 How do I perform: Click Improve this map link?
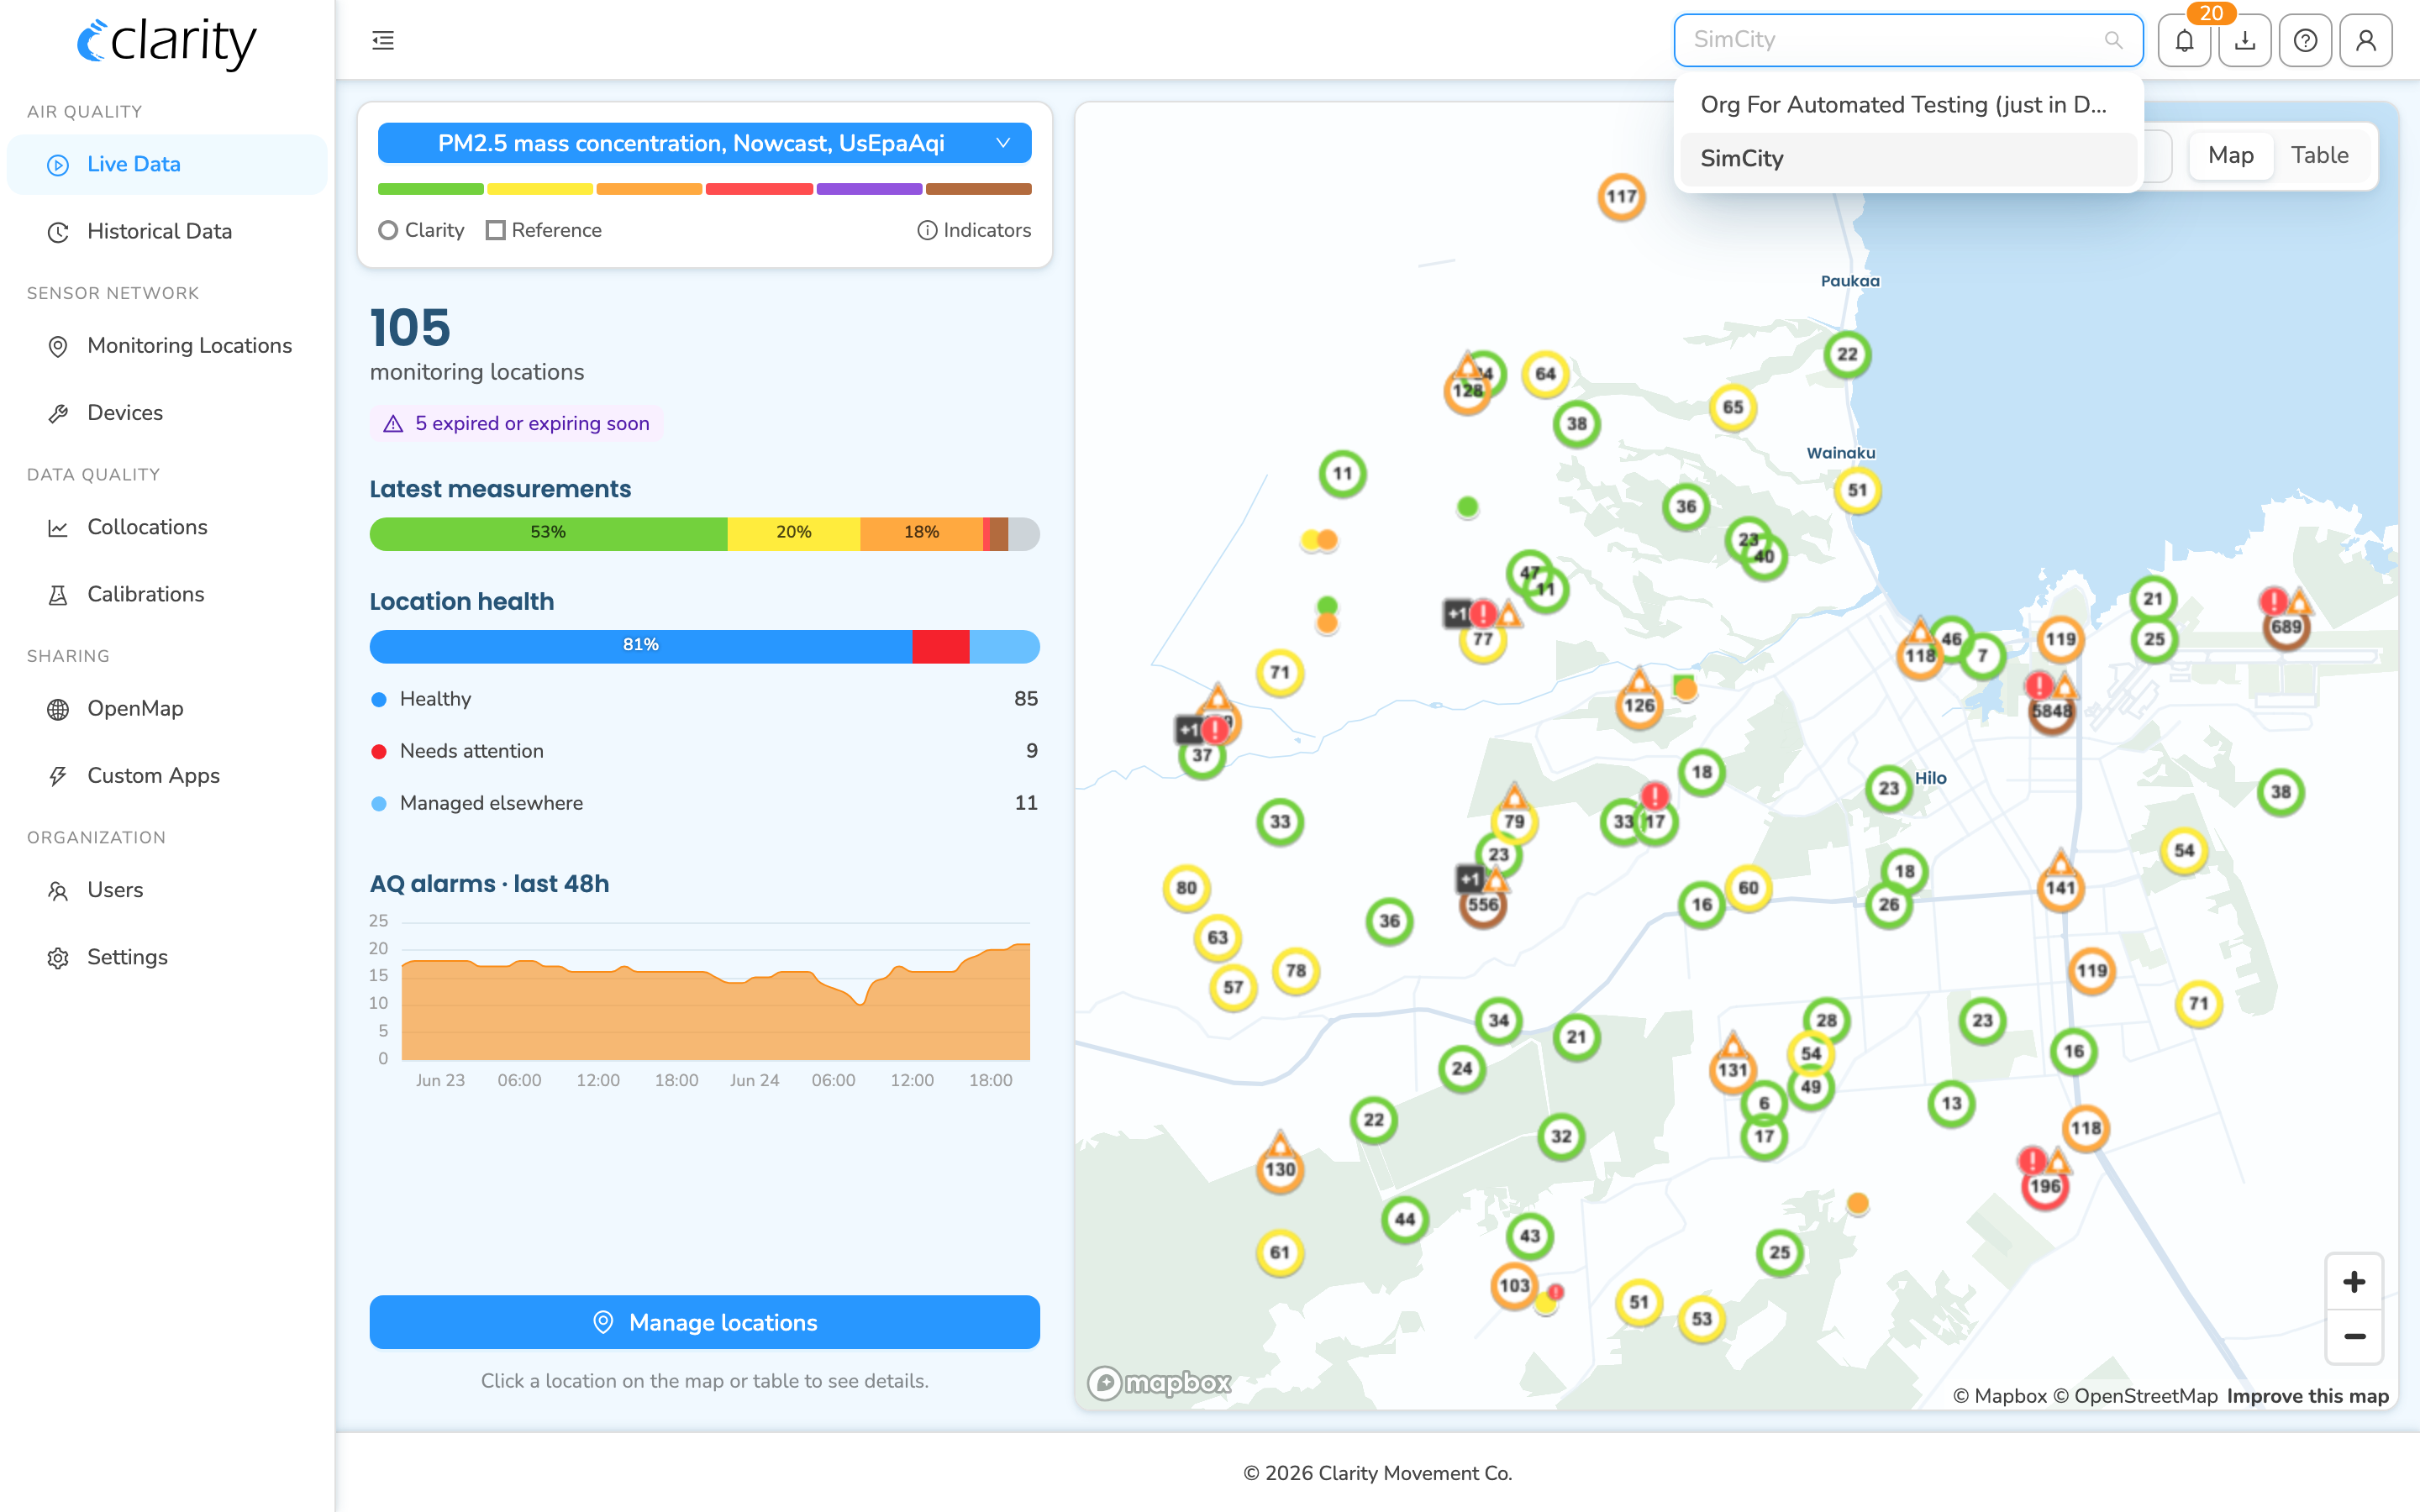[x=2307, y=1396]
